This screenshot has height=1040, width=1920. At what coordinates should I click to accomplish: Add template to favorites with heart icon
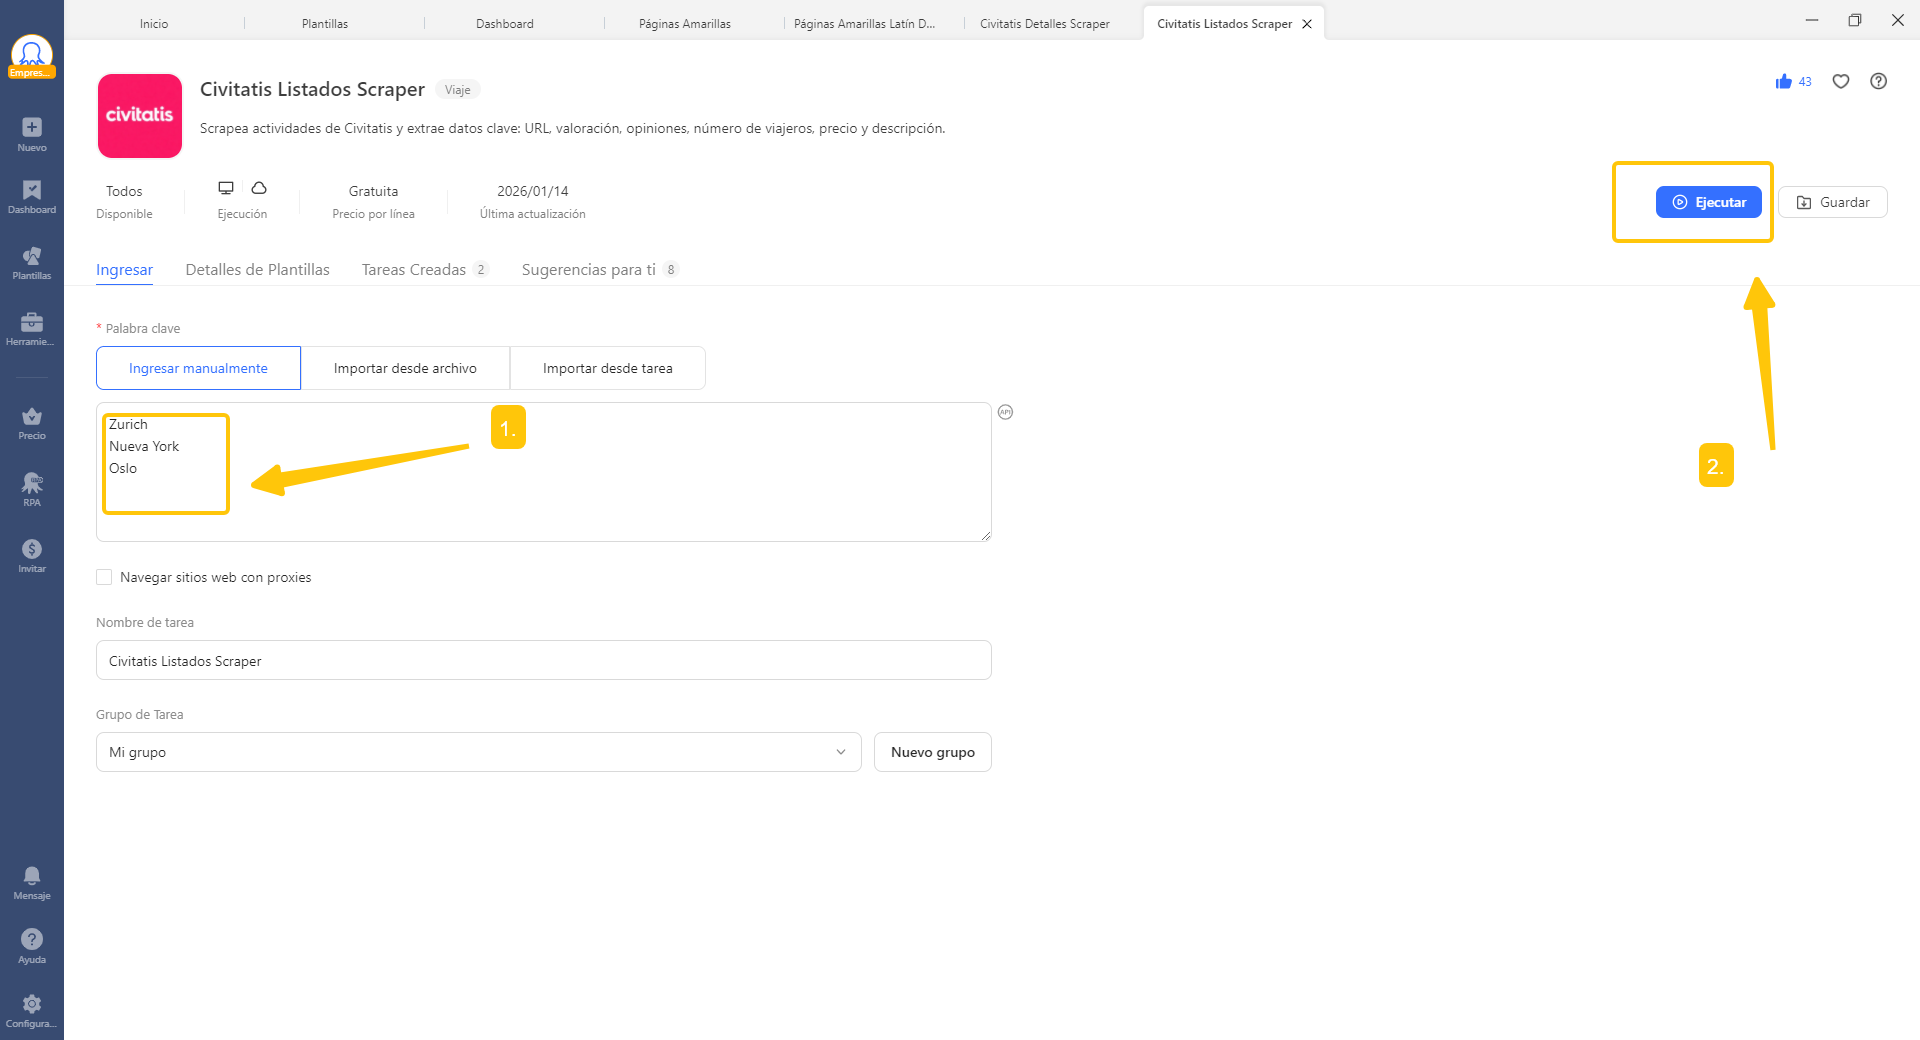1841,82
